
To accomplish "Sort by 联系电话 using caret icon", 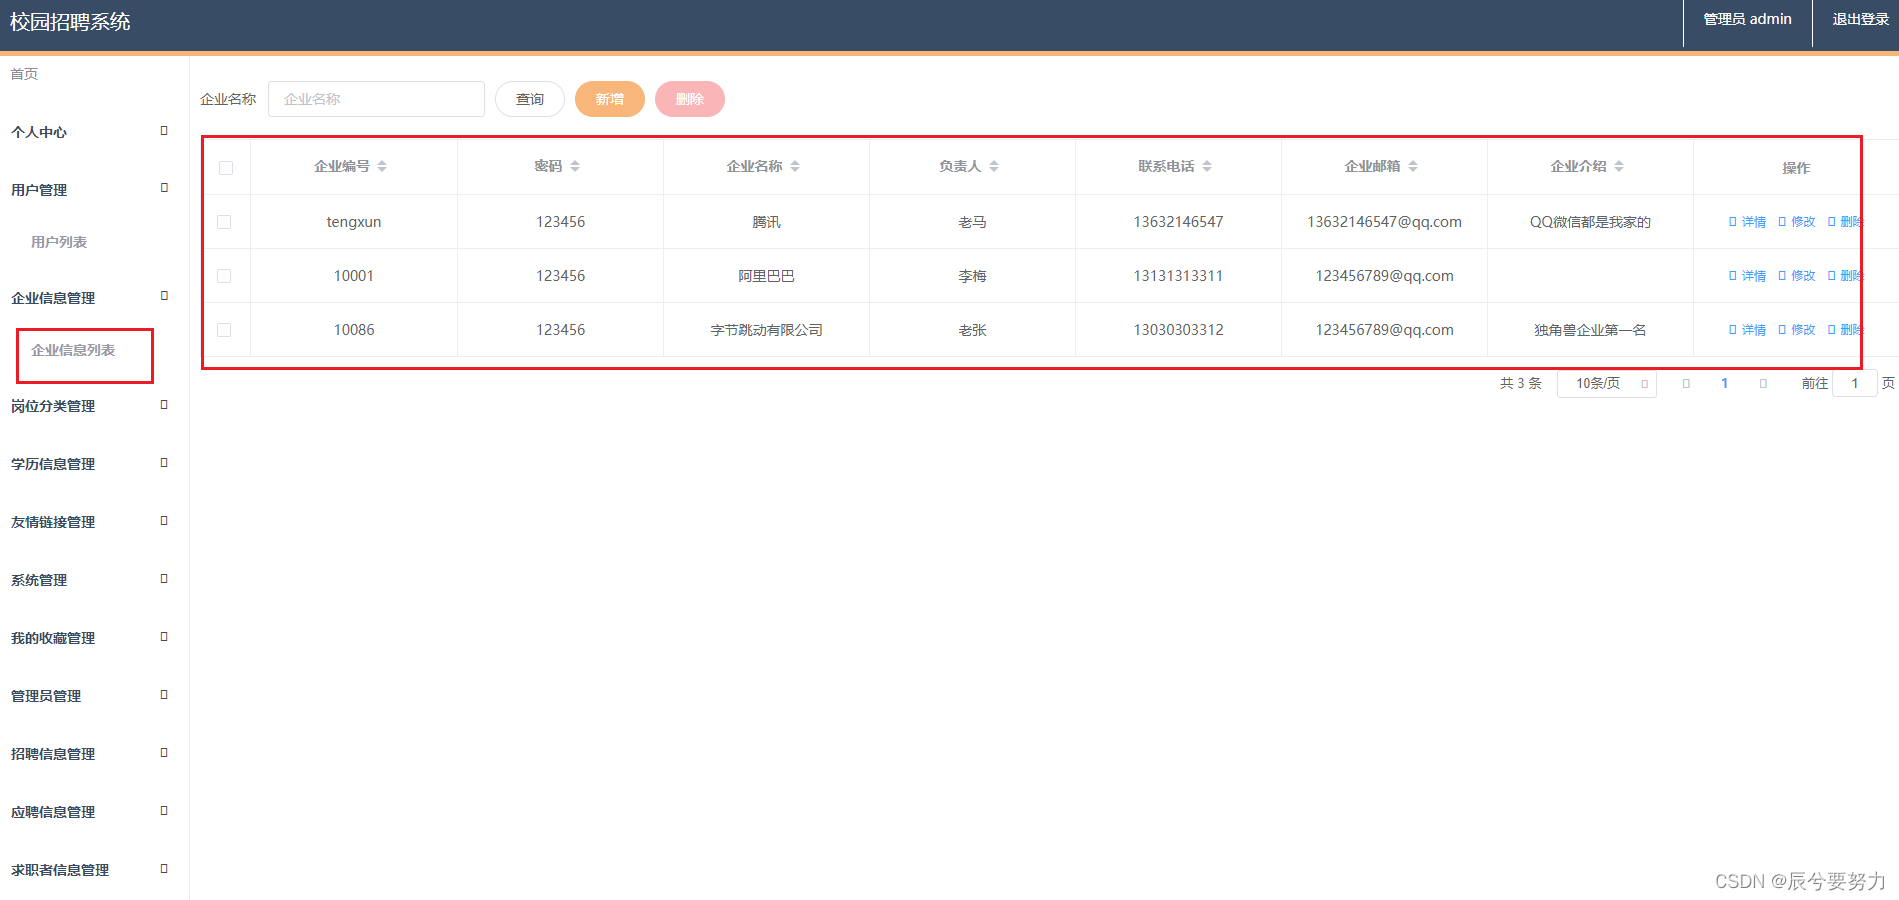I will [1207, 166].
